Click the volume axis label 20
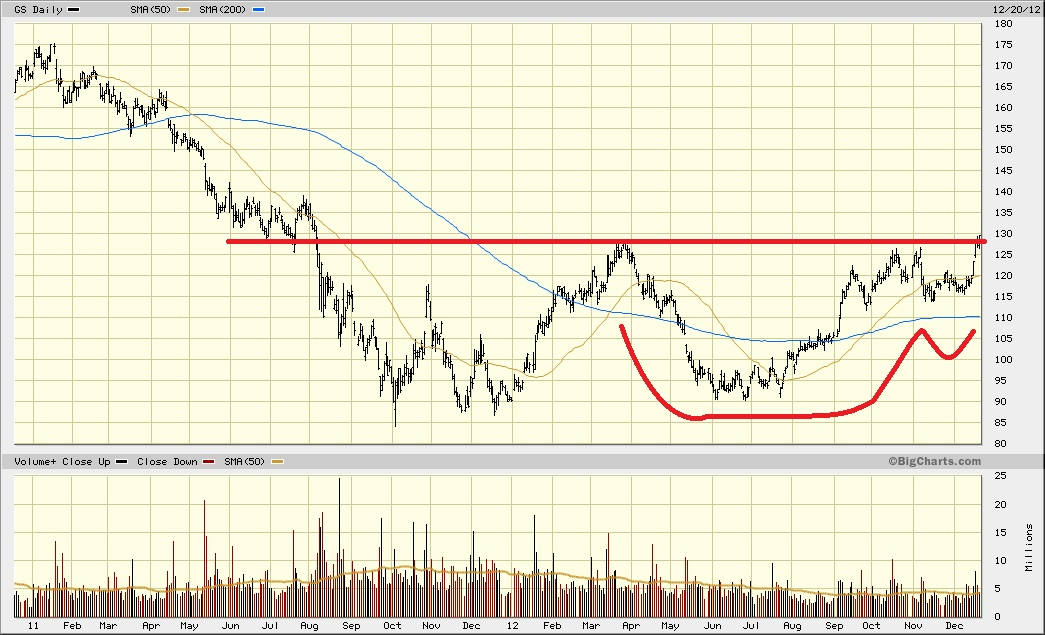Viewport: 1045px width, 635px height. (x=1000, y=504)
